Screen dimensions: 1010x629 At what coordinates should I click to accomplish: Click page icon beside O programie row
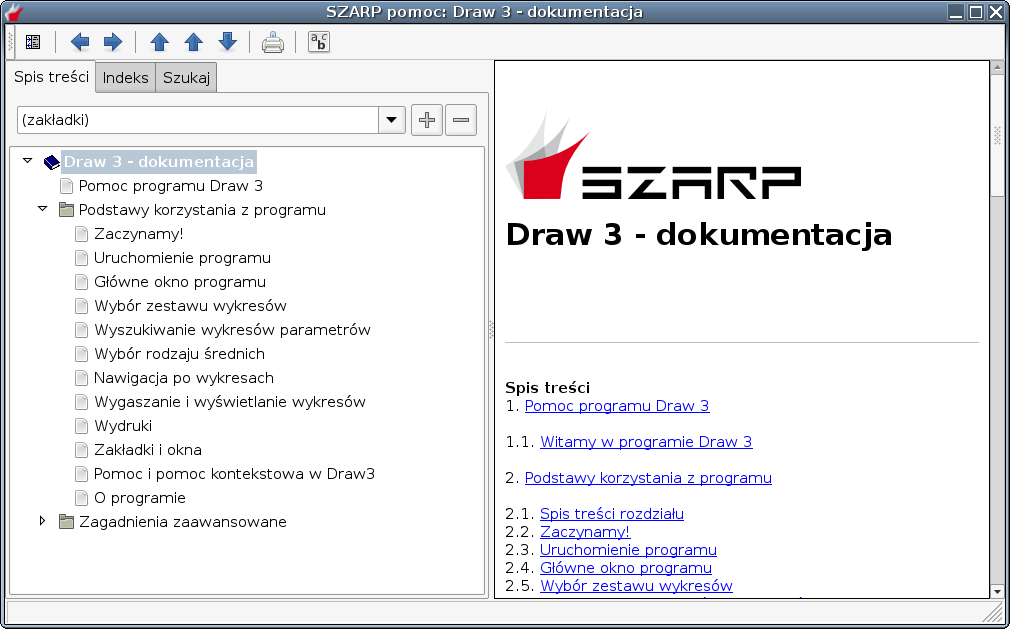coord(81,498)
